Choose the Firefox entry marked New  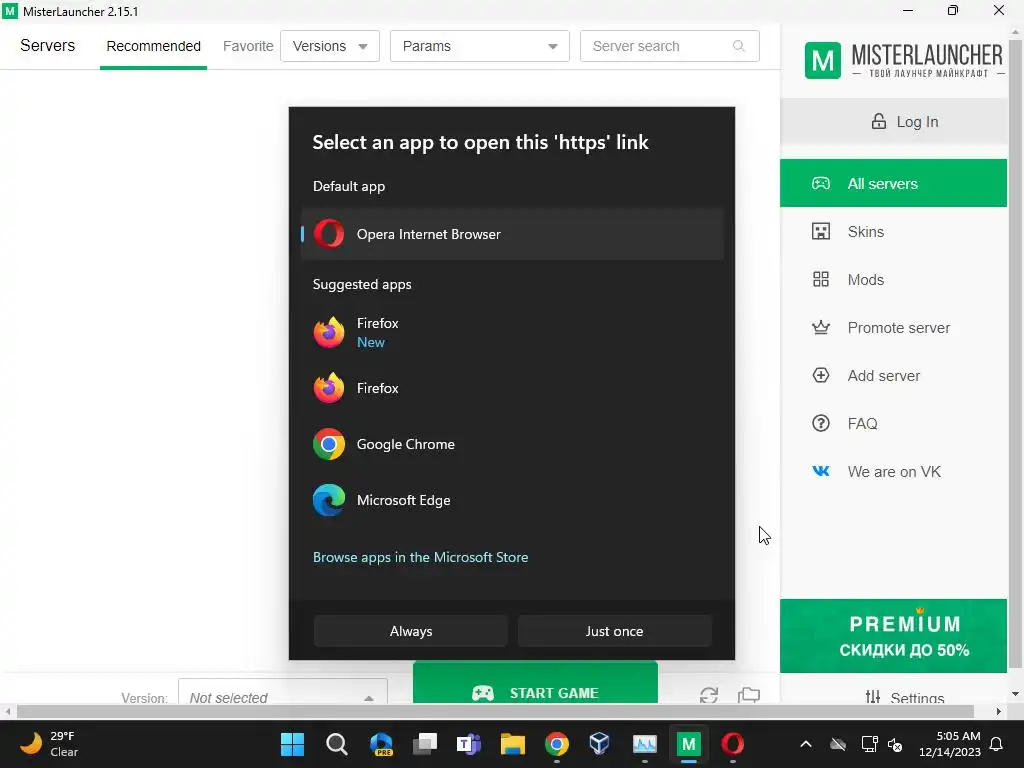pos(512,332)
